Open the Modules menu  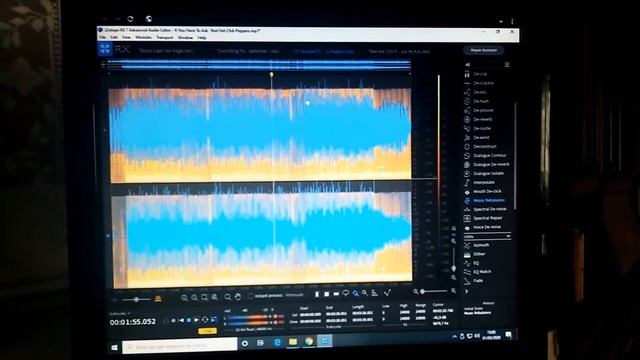143,38
